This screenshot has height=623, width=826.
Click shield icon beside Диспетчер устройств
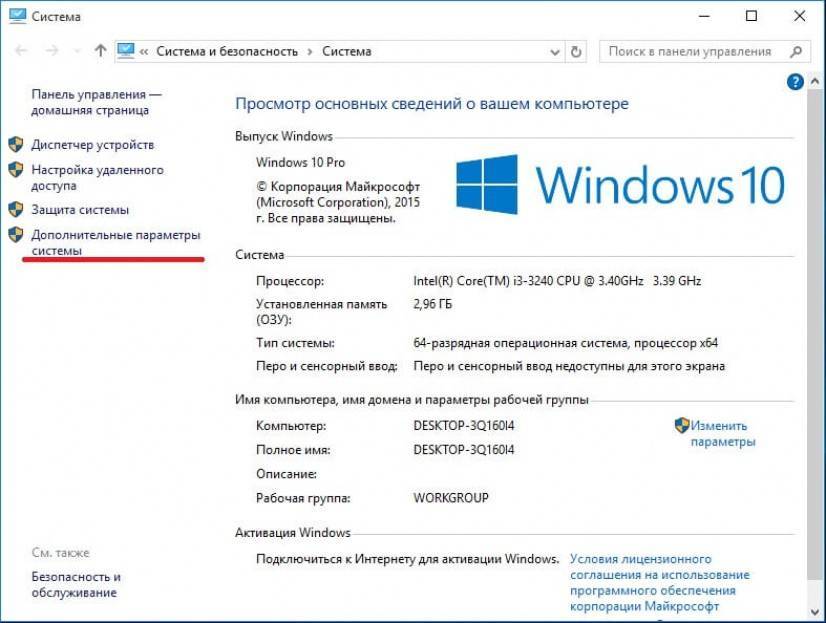[x=16, y=144]
